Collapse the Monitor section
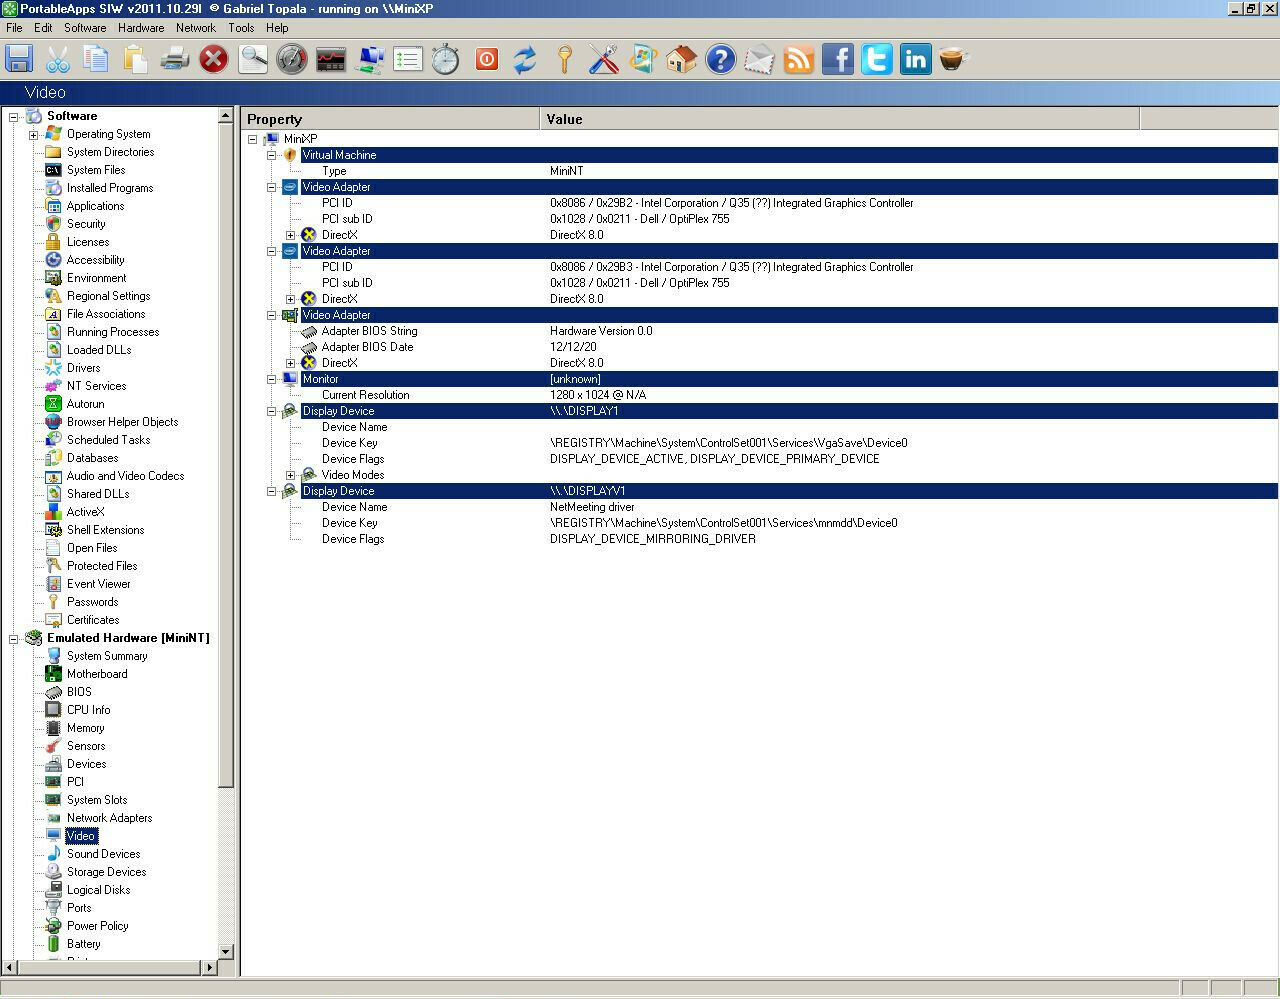Viewport: 1280px width, 999px height. click(x=271, y=379)
